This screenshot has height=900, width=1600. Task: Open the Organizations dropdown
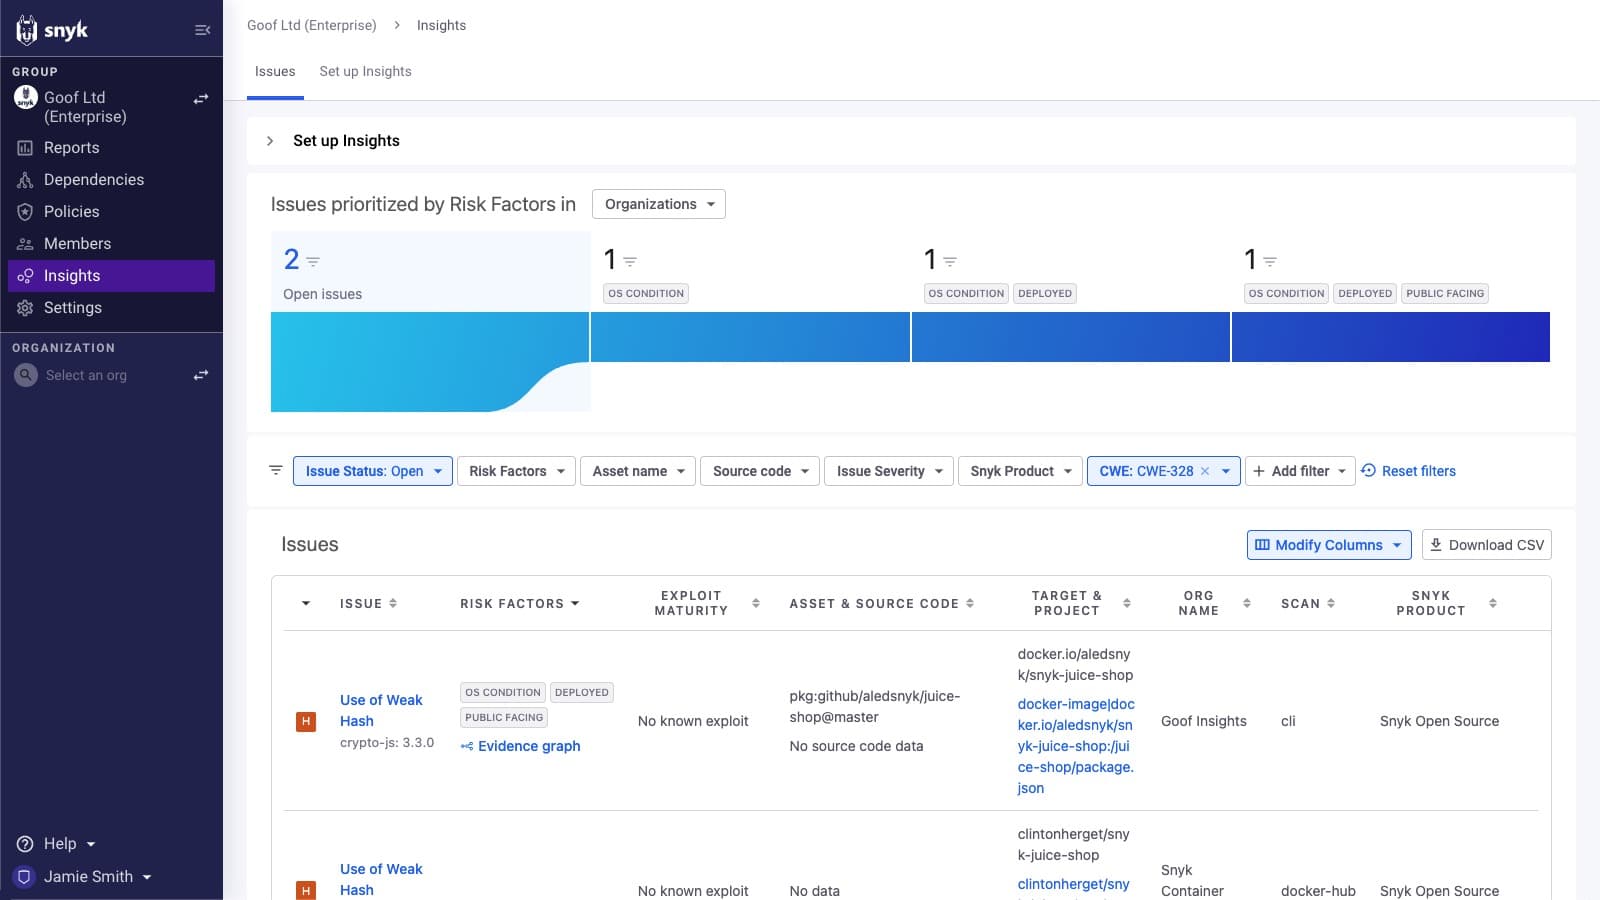(x=659, y=204)
